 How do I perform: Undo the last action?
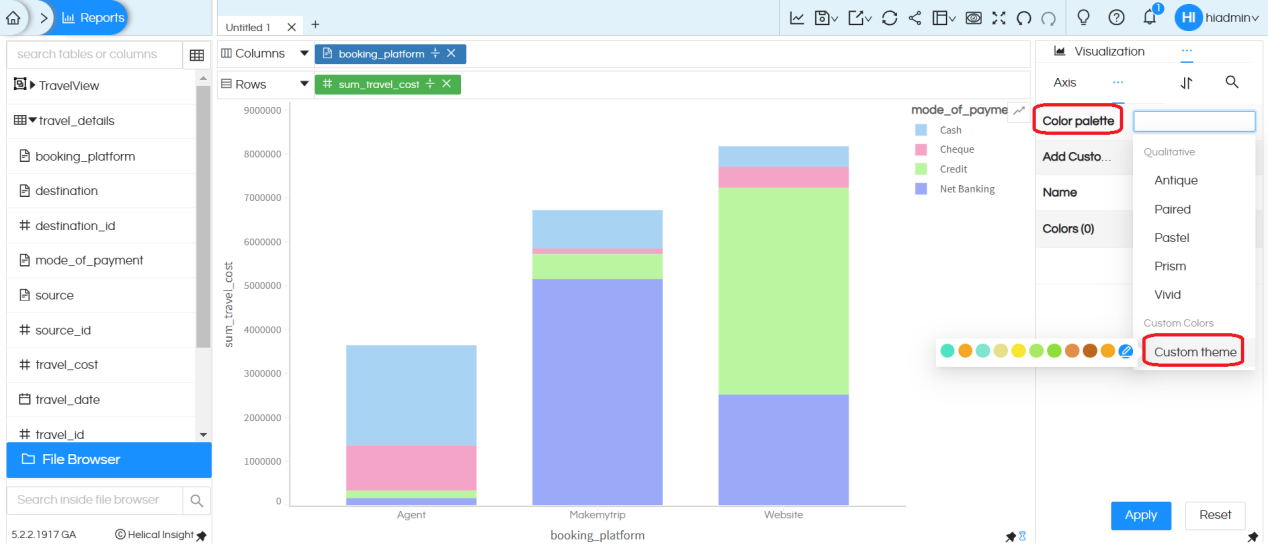tap(1023, 18)
